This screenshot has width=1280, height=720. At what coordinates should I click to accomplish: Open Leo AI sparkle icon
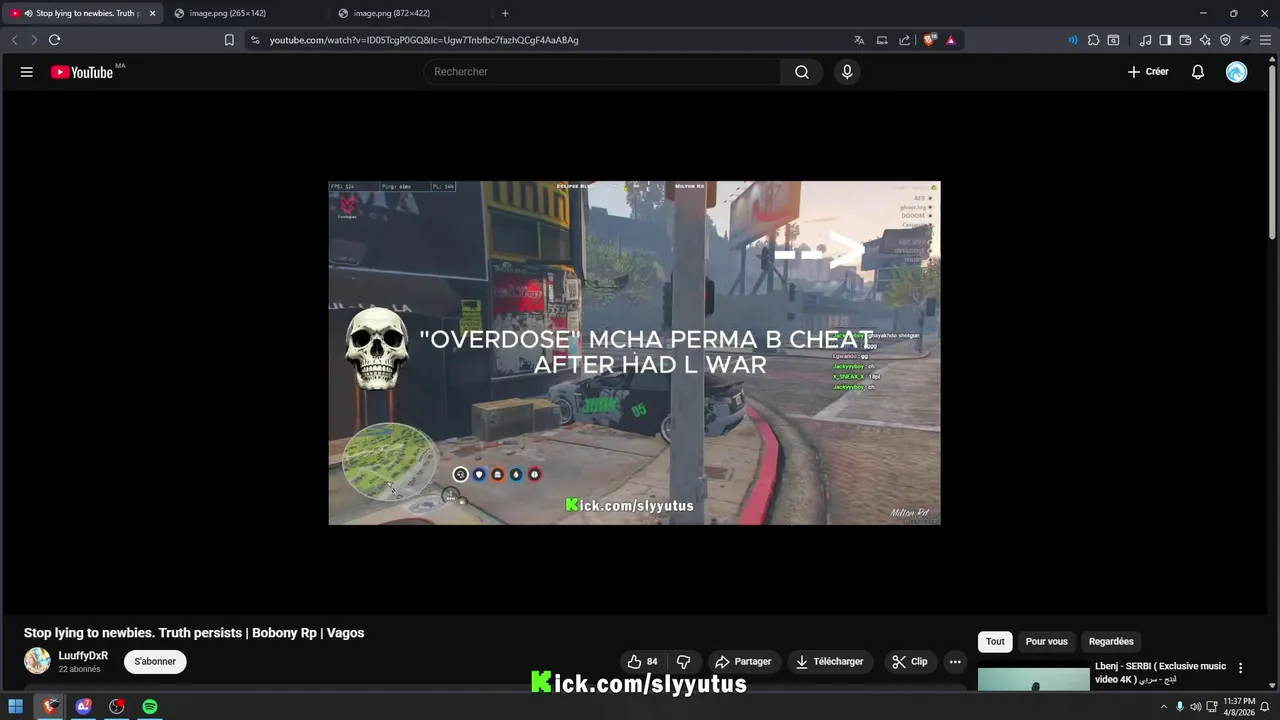click(1205, 40)
